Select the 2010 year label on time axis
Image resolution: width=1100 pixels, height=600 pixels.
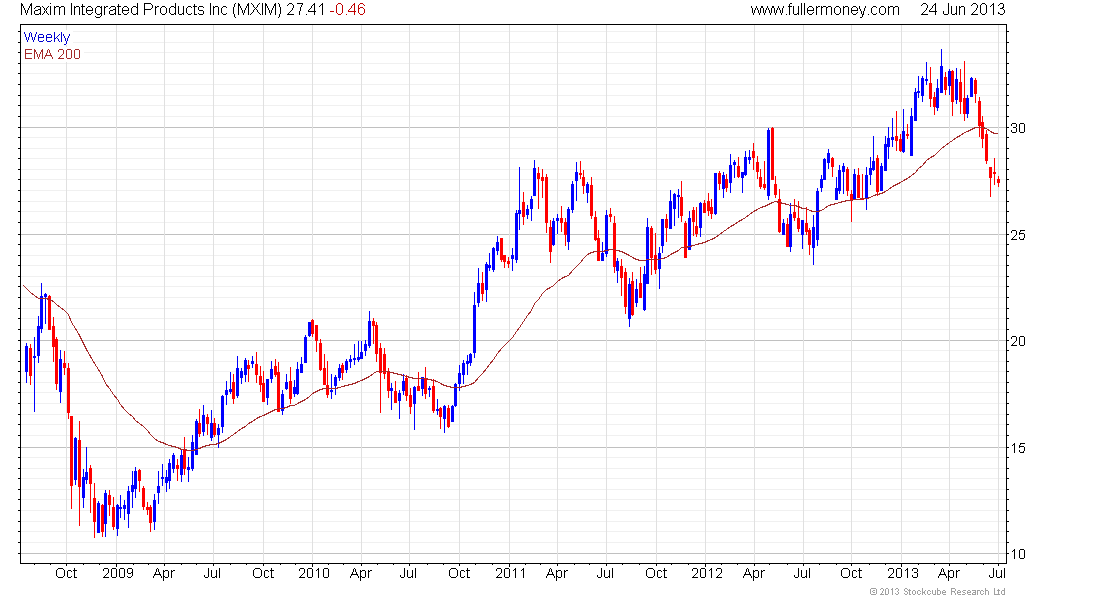click(314, 573)
